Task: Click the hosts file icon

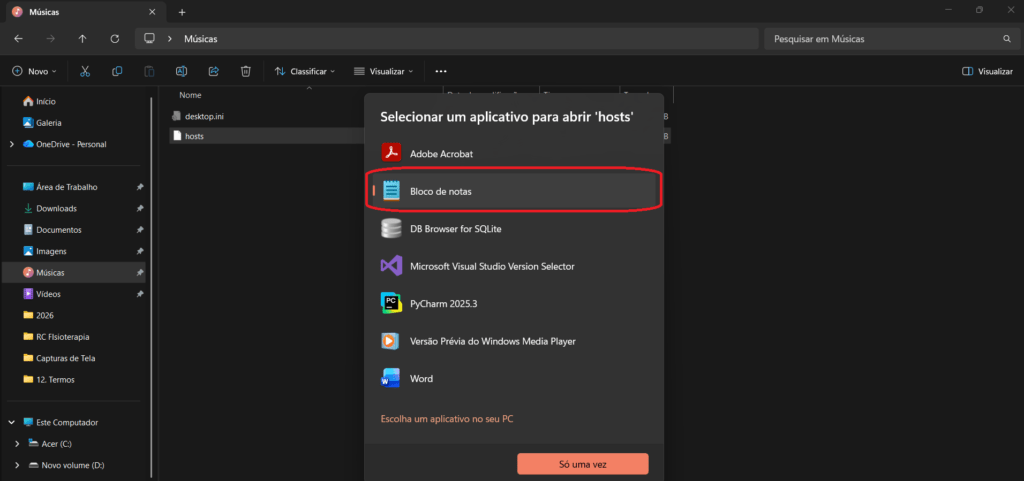Action: coord(176,136)
